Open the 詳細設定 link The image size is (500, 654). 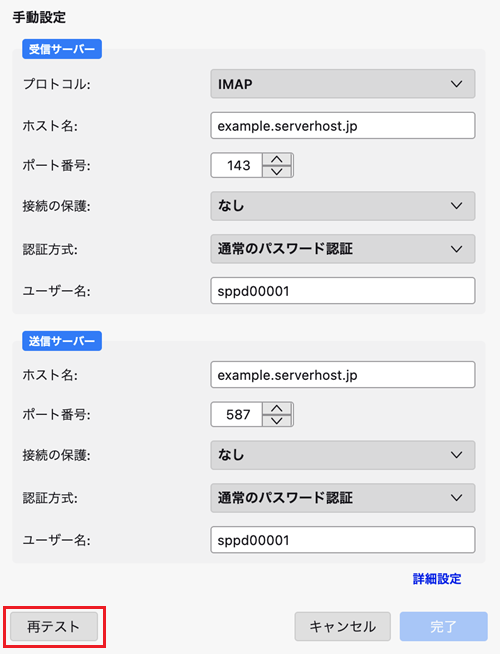pos(437,579)
